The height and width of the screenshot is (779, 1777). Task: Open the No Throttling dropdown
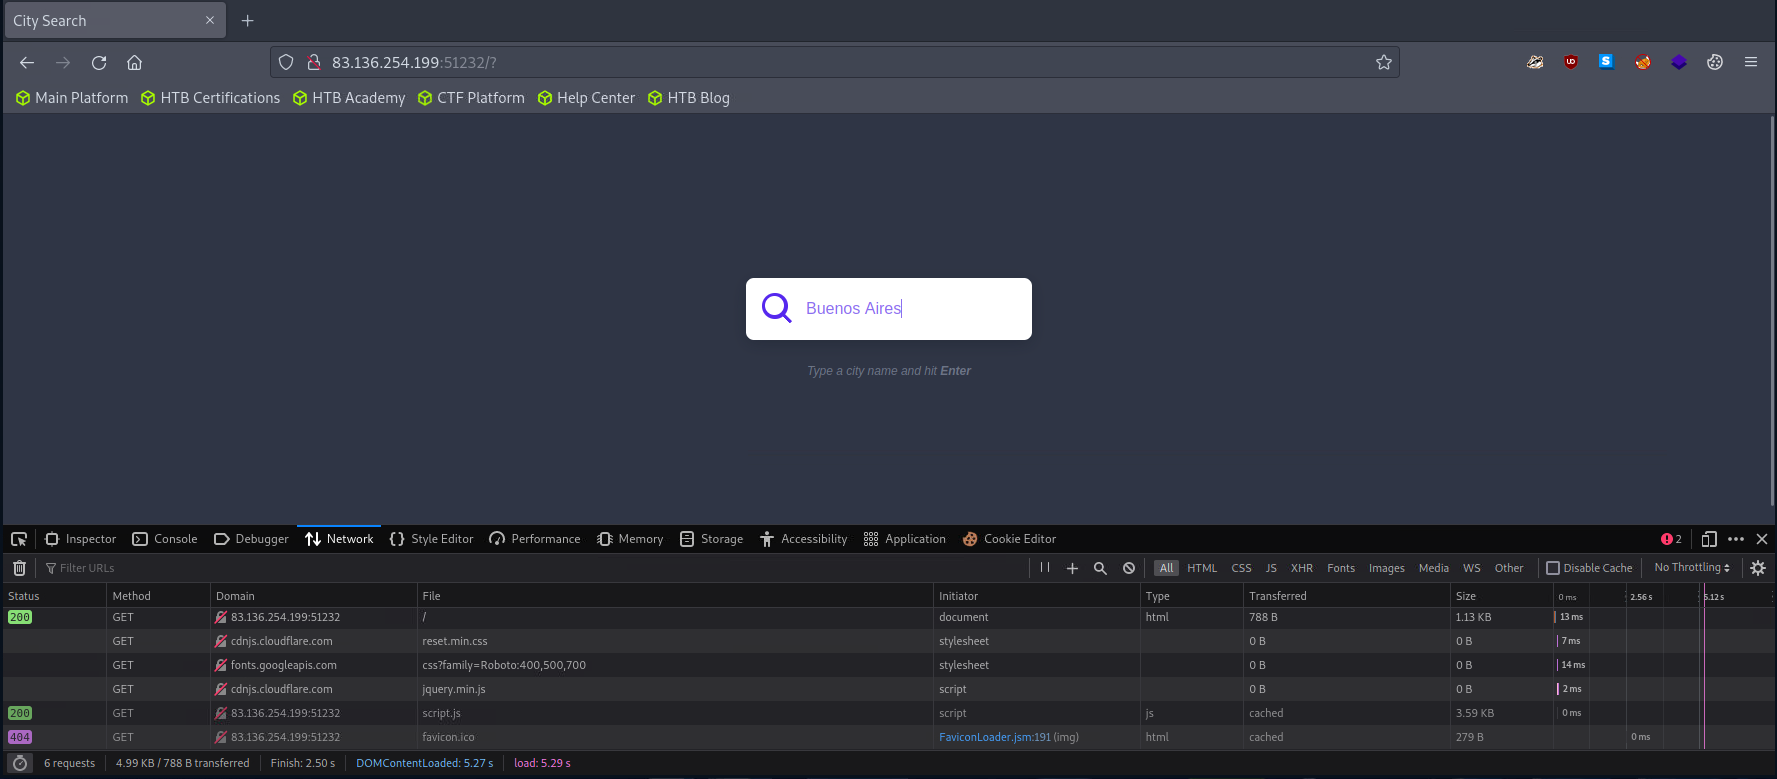(x=1692, y=568)
